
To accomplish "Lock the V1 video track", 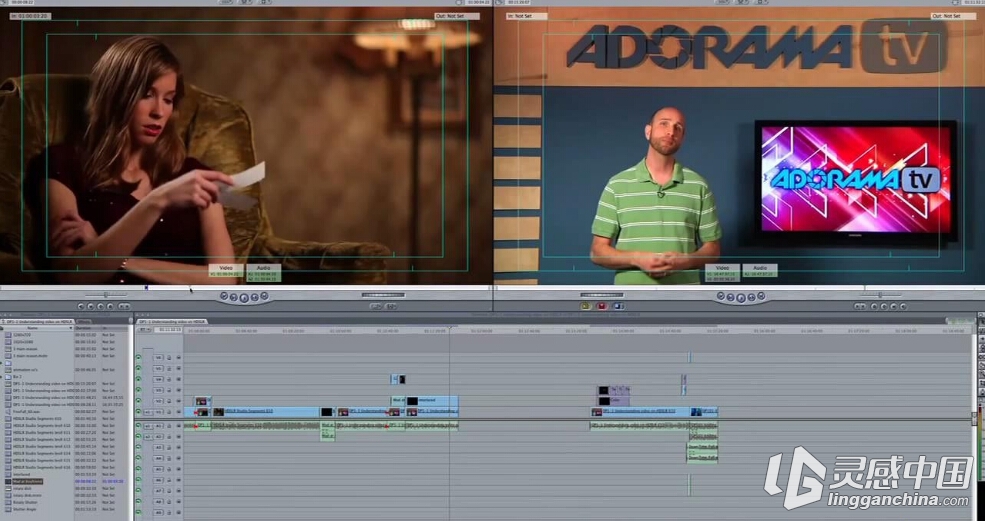I will coord(169,412).
